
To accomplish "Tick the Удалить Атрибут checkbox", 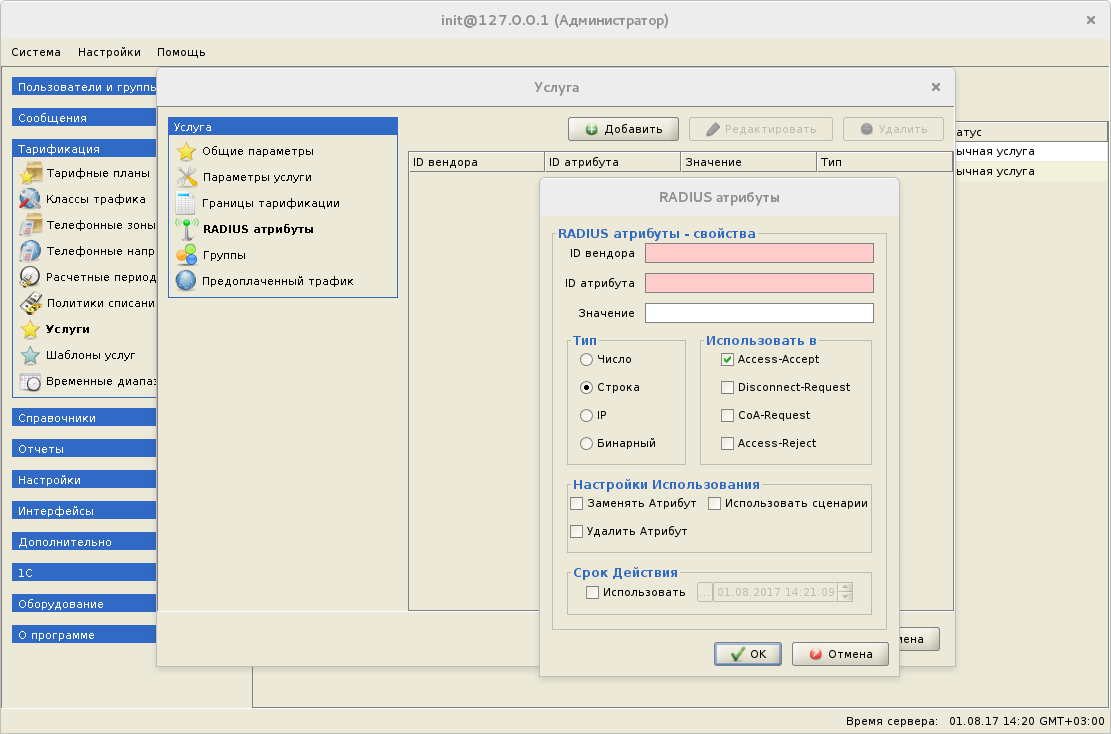I will point(576,531).
